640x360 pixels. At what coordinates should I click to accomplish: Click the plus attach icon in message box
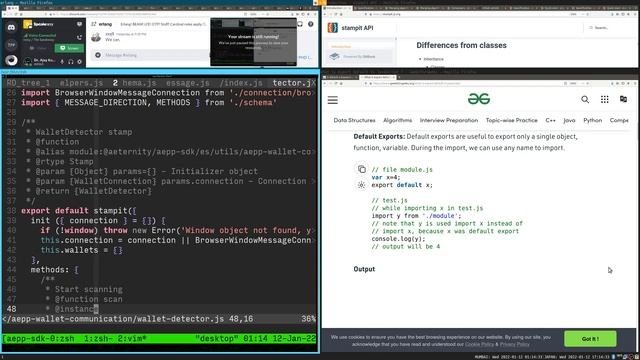point(98,55)
